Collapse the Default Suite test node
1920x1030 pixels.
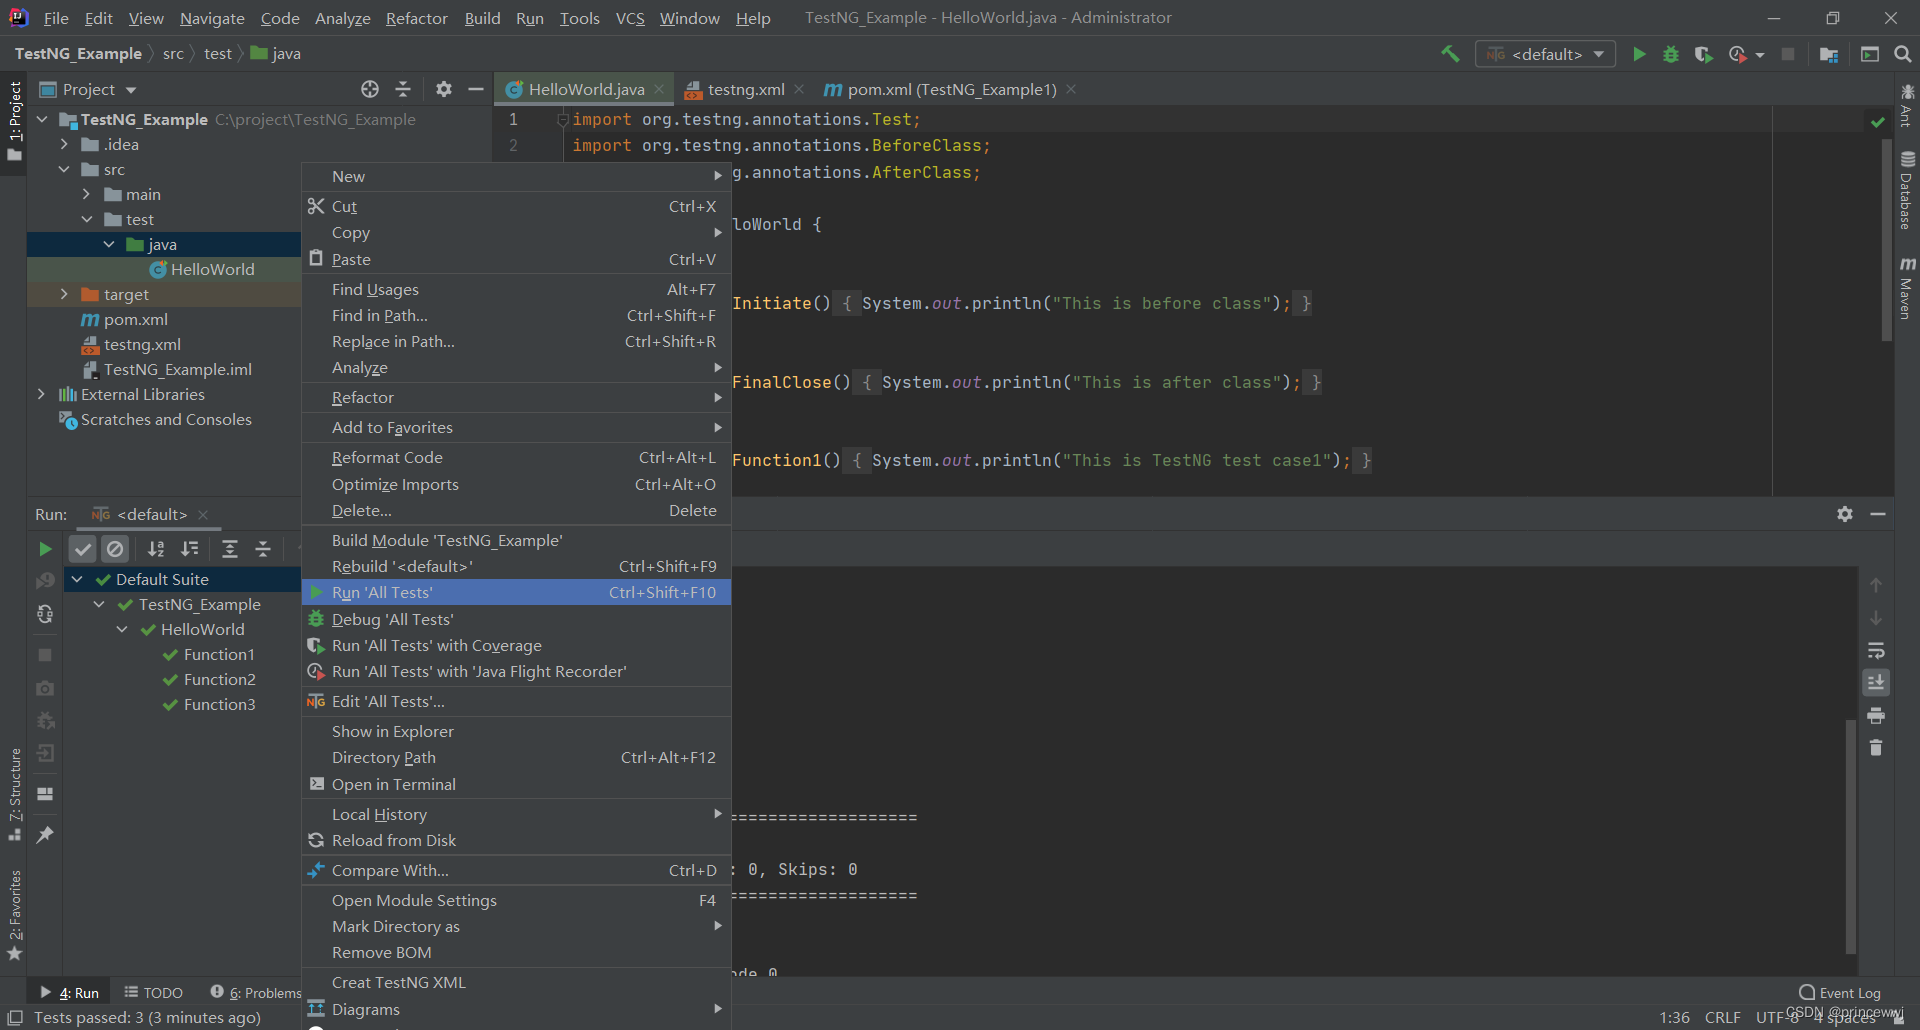pos(77,579)
